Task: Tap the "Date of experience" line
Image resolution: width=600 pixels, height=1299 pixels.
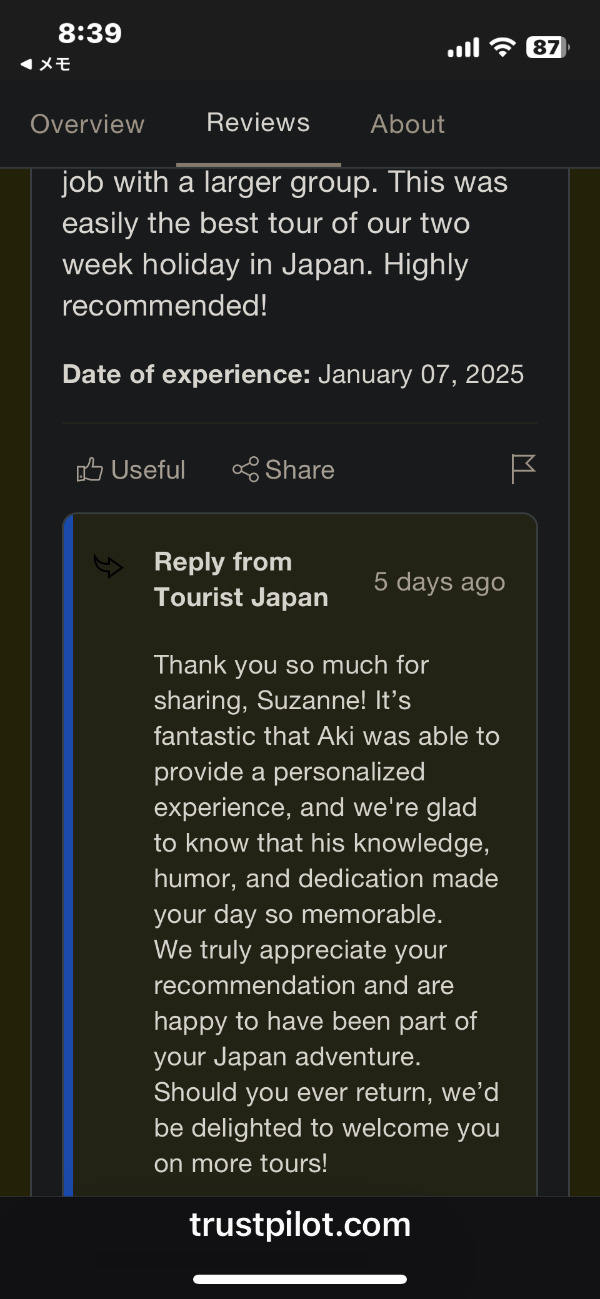Action: [x=292, y=374]
